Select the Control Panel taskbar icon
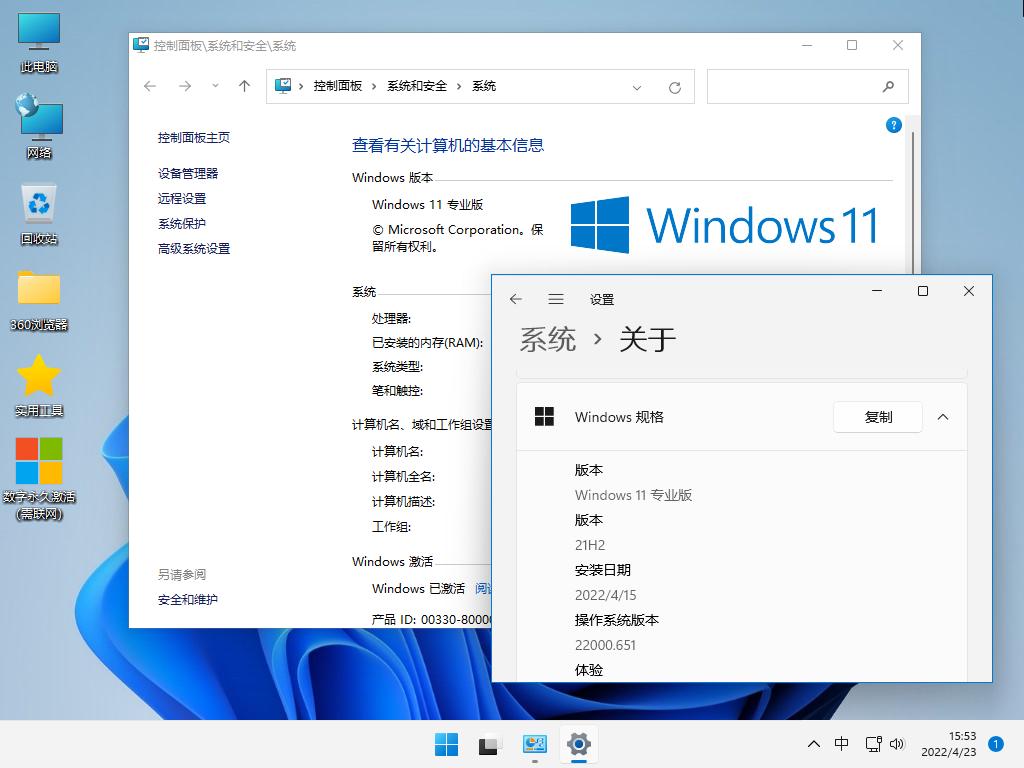 pos(534,744)
